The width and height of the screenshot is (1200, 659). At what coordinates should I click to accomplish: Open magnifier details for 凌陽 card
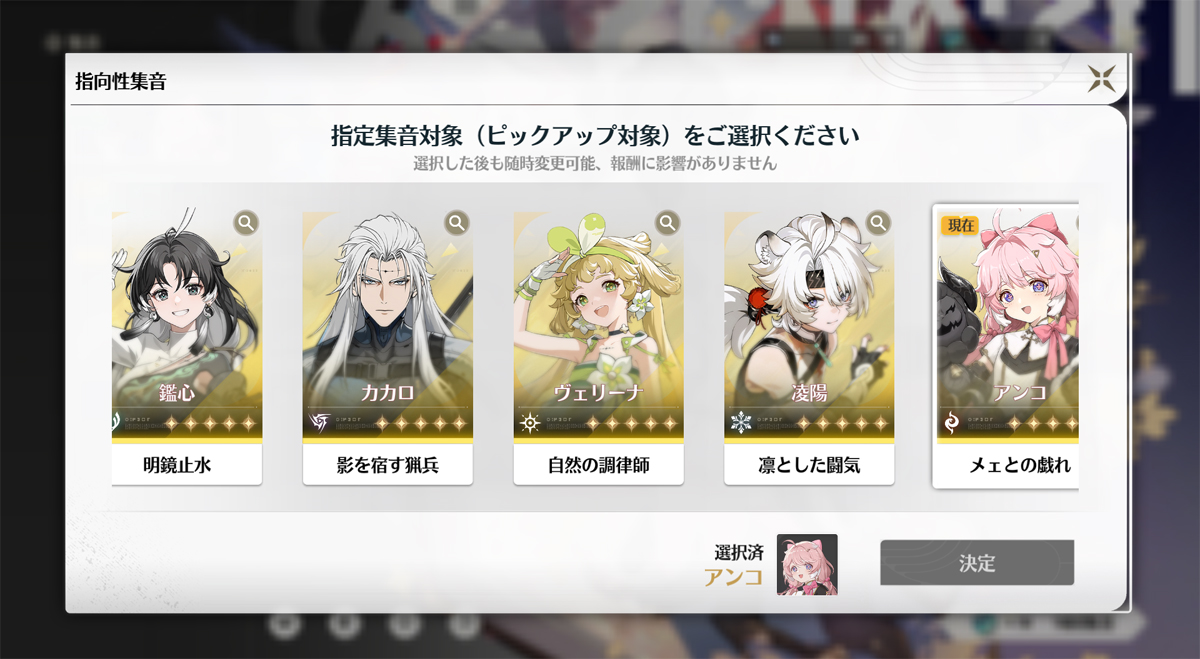pyautogui.click(x=879, y=222)
